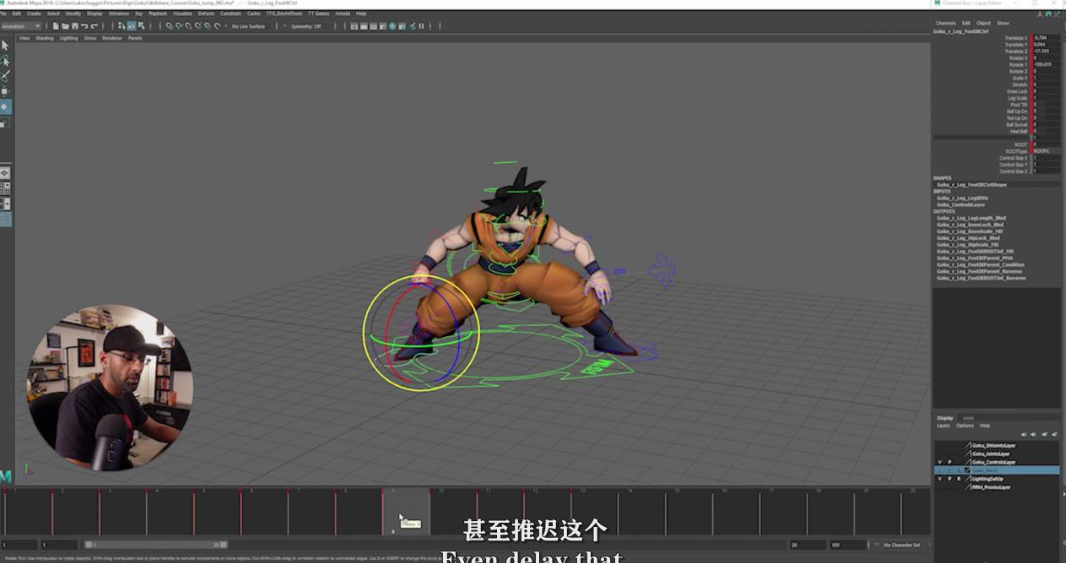
Task: Click the Translate X value field
Action: 1046,38
